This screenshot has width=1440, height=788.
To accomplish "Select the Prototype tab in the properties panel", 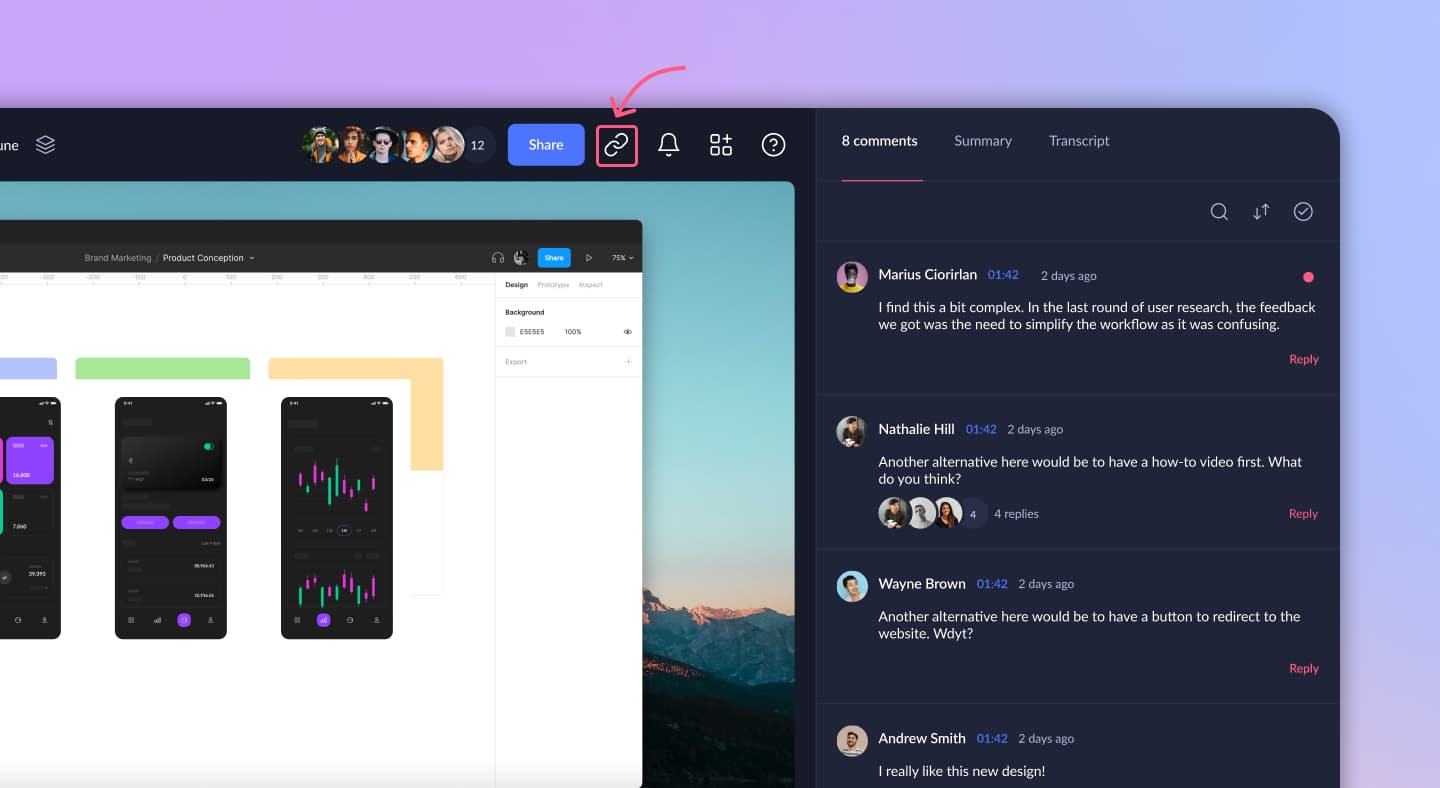I will (x=553, y=285).
